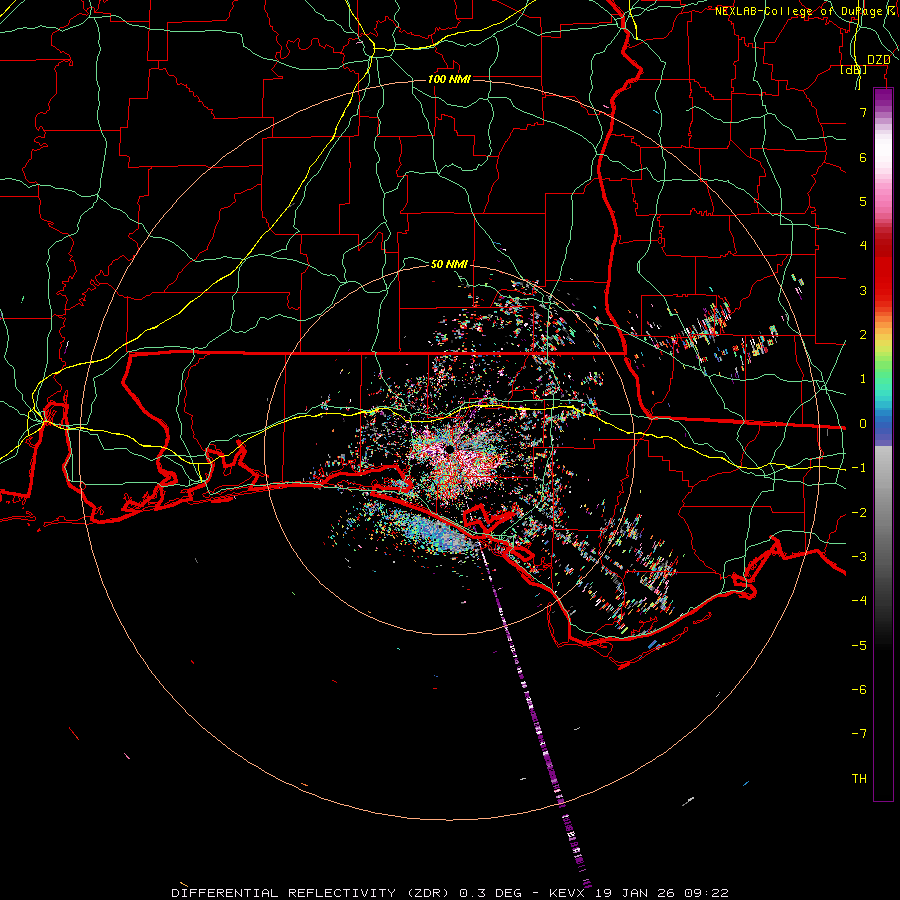This screenshot has width=900, height=900.
Task: Click the 50 NMI range ring label
Action: point(449,264)
